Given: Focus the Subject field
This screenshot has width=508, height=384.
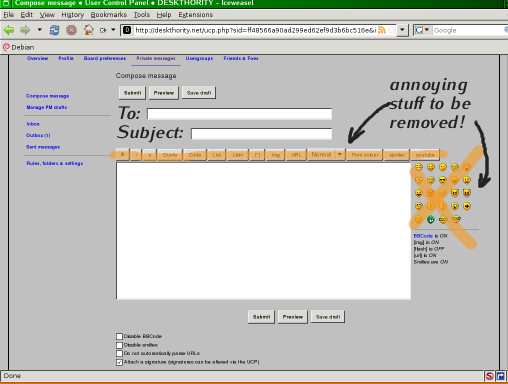Looking at the screenshot, I should click(x=261, y=134).
